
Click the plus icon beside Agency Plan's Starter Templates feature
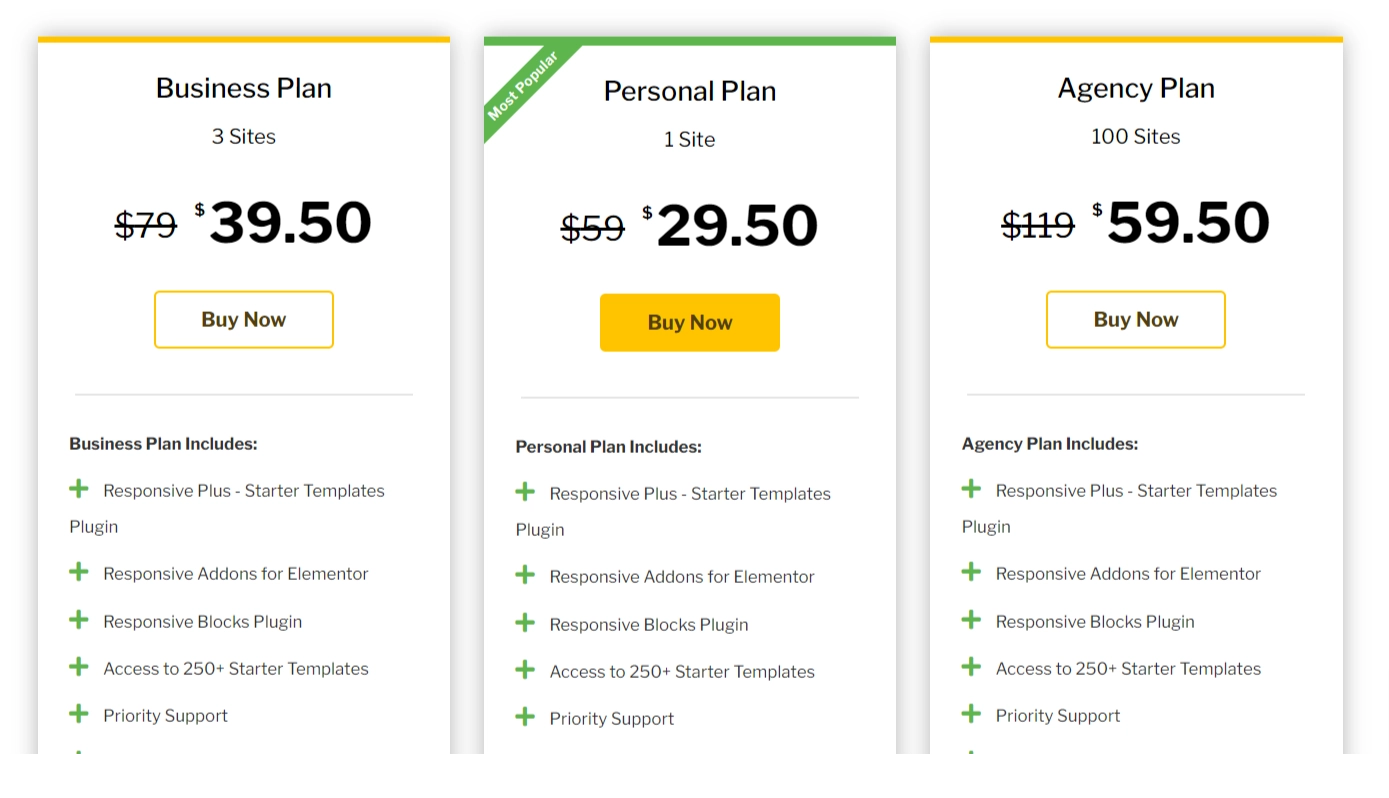972,666
